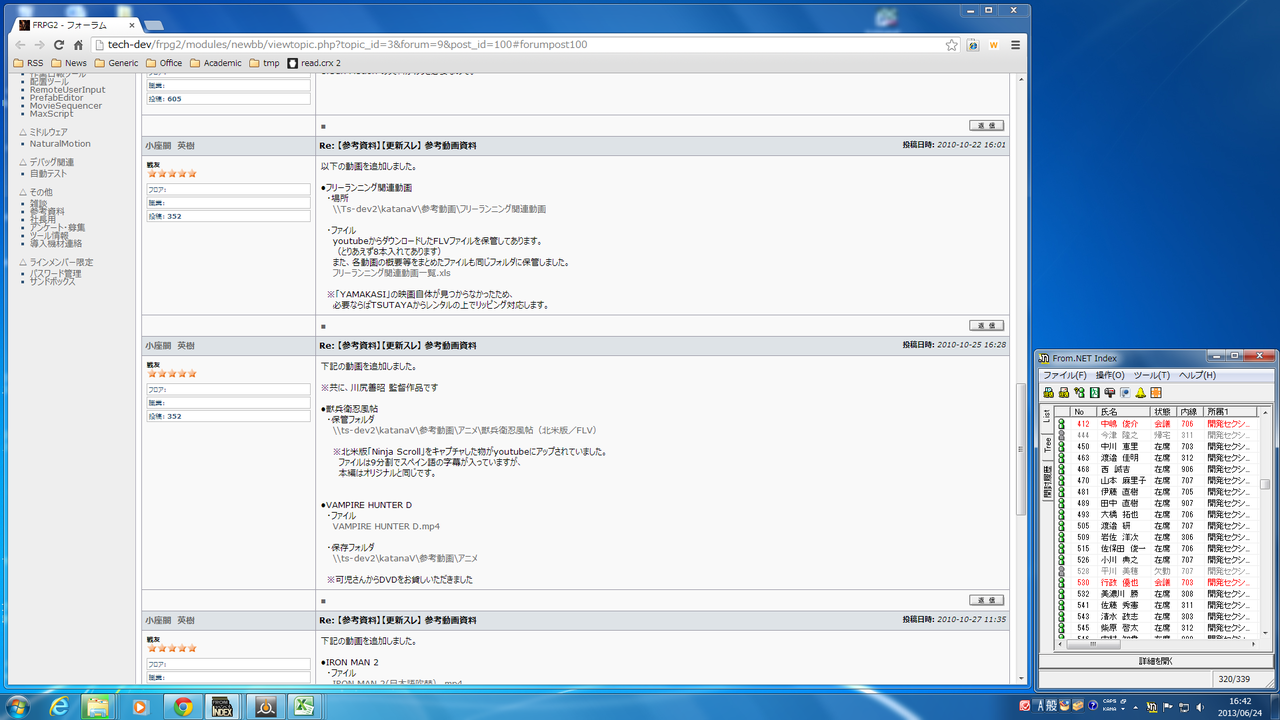Open a new Chrome tab

(x=154, y=25)
